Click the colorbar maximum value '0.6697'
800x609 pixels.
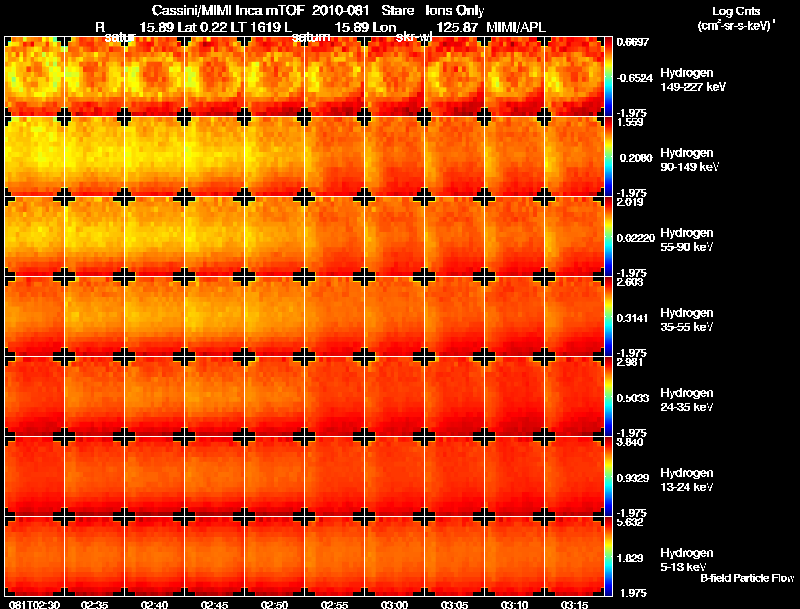click(633, 42)
